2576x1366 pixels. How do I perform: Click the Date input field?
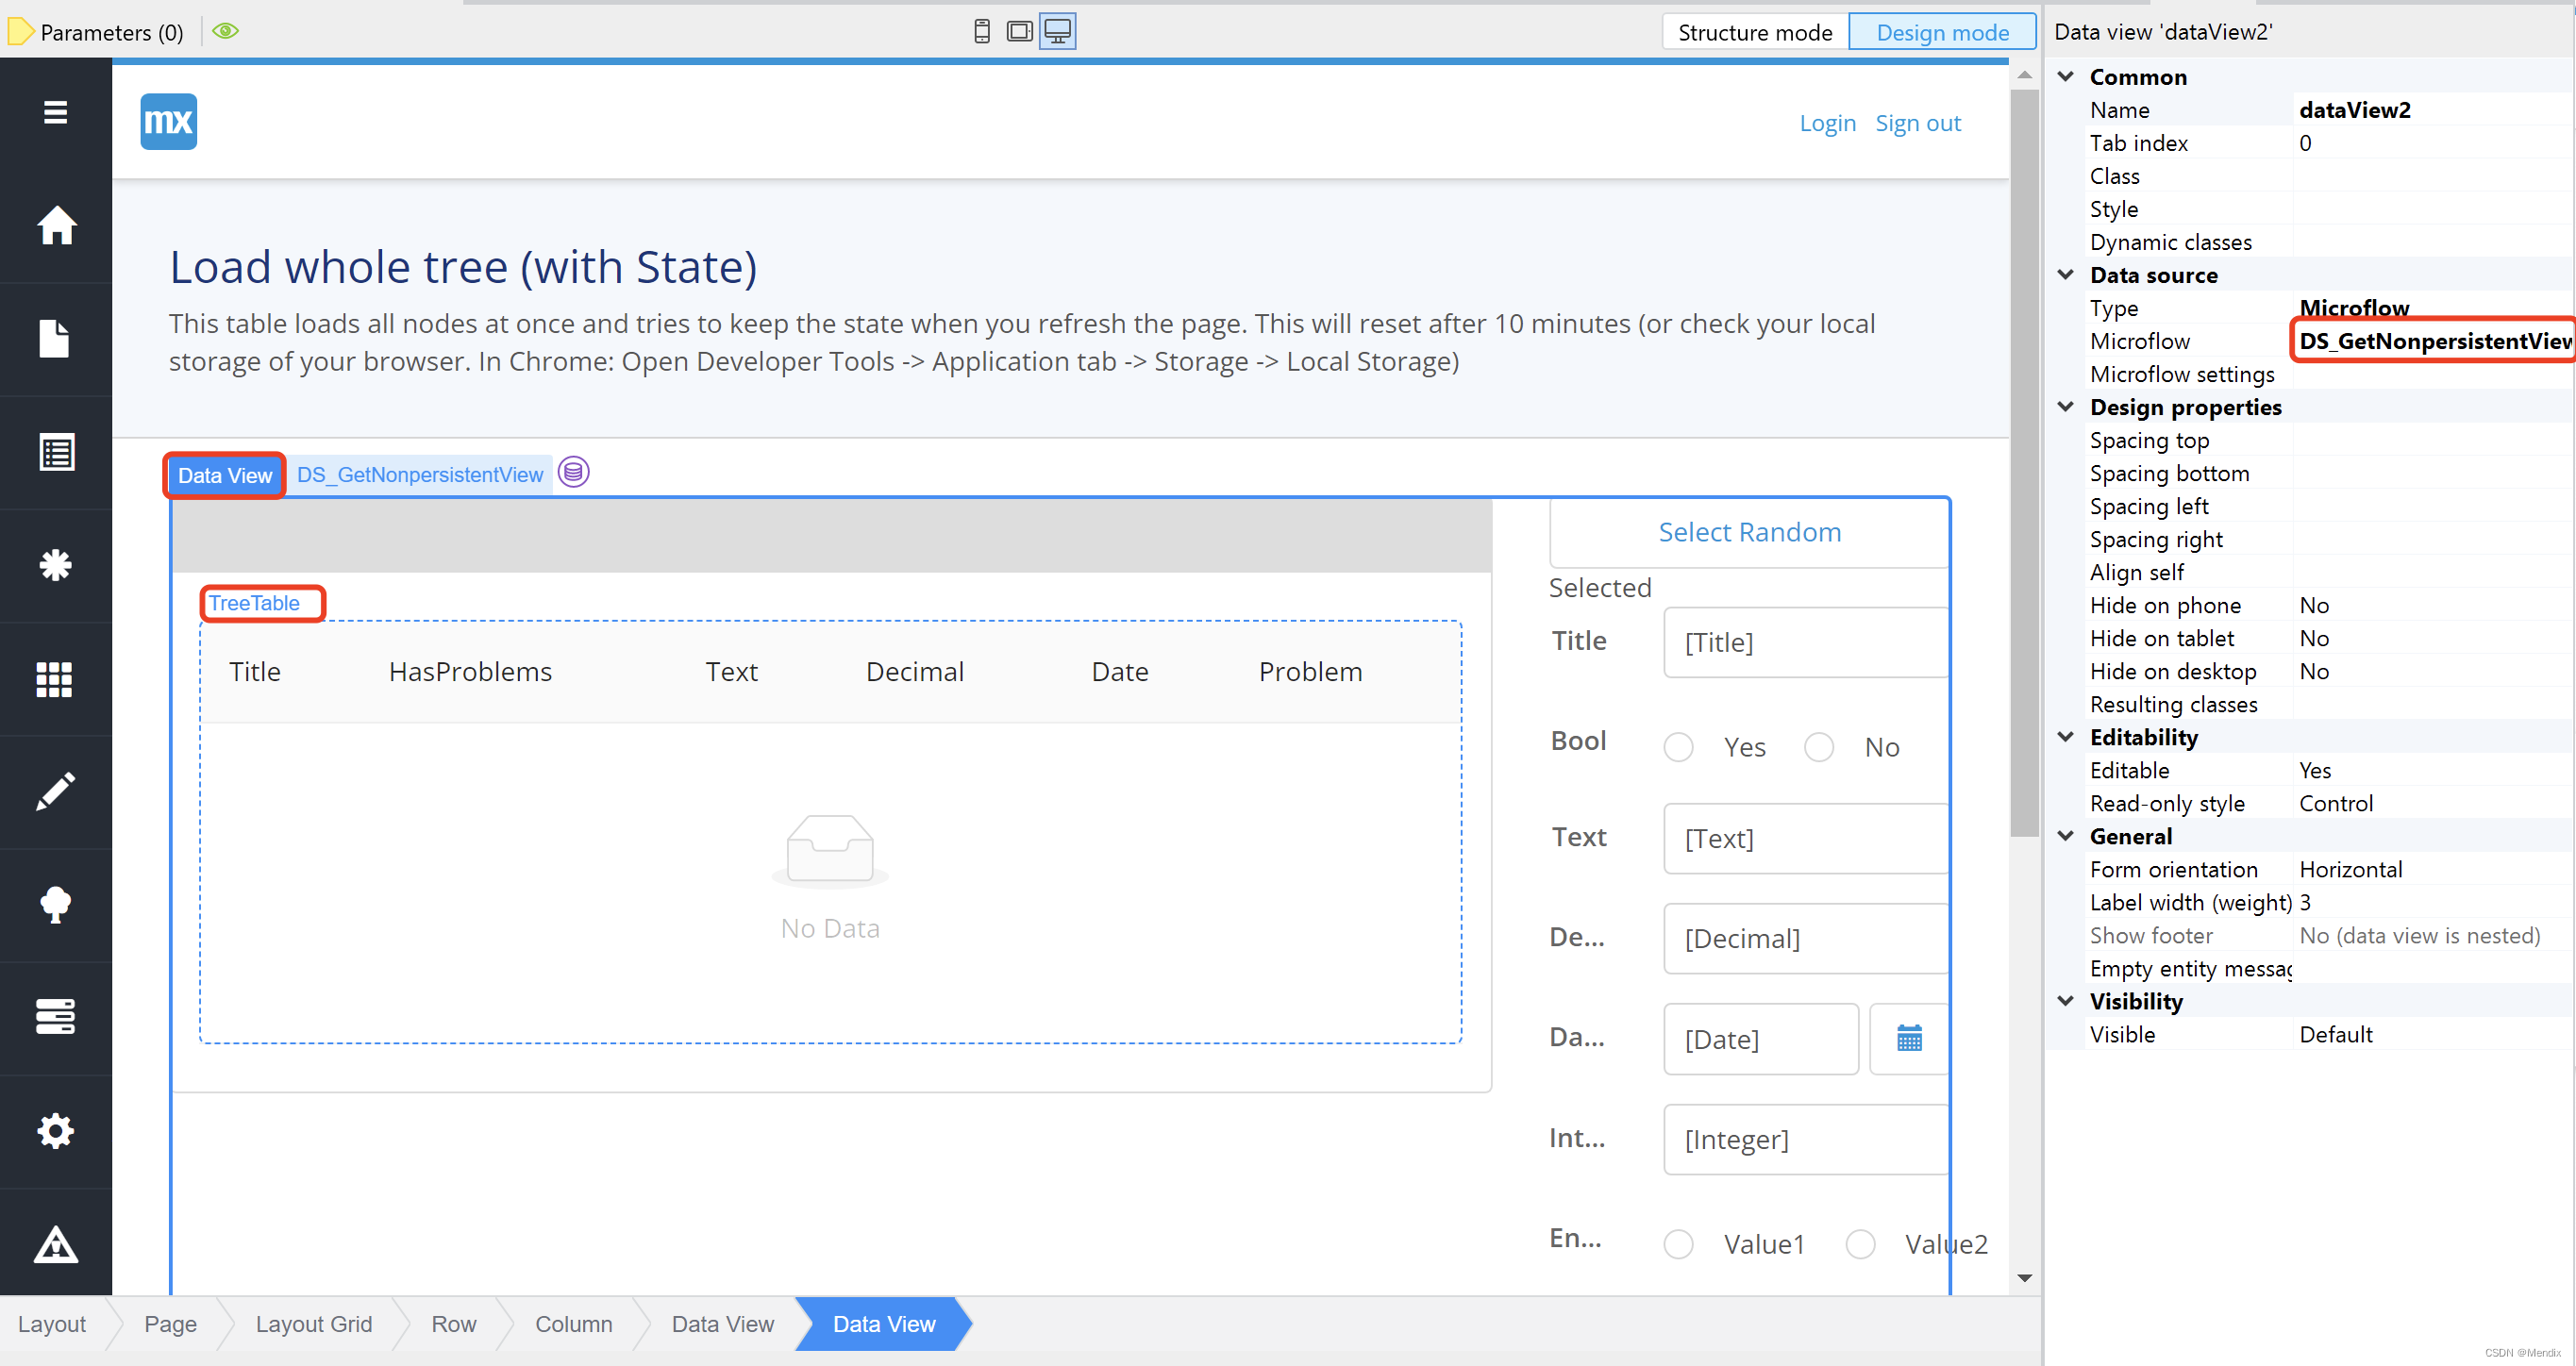[1761, 1039]
